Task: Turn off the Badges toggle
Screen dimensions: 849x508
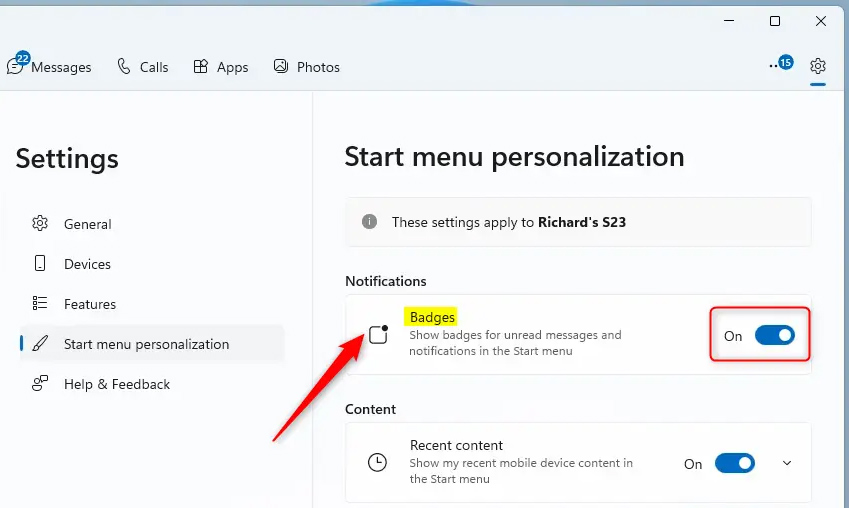Action: [774, 335]
